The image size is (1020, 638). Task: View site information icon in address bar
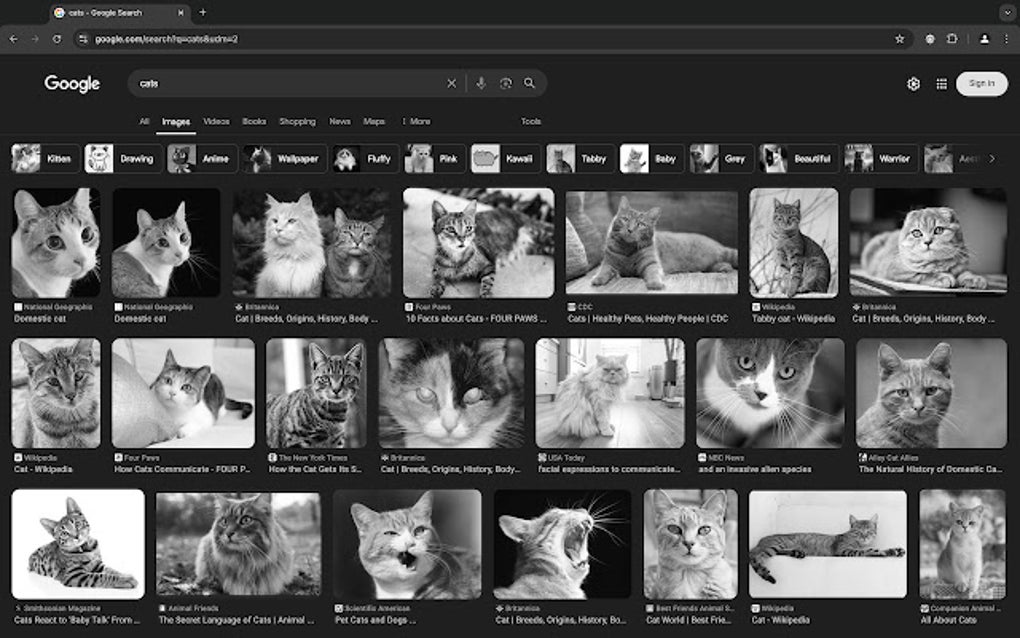pos(83,39)
